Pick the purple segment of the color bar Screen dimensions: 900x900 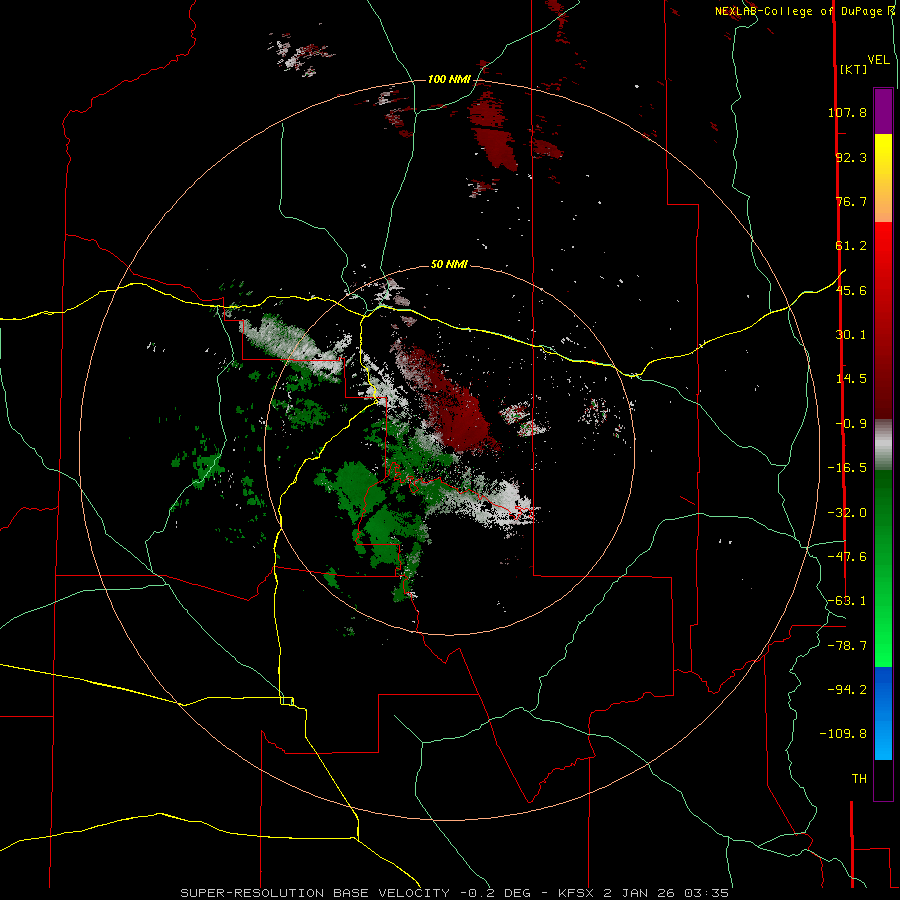pos(883,111)
